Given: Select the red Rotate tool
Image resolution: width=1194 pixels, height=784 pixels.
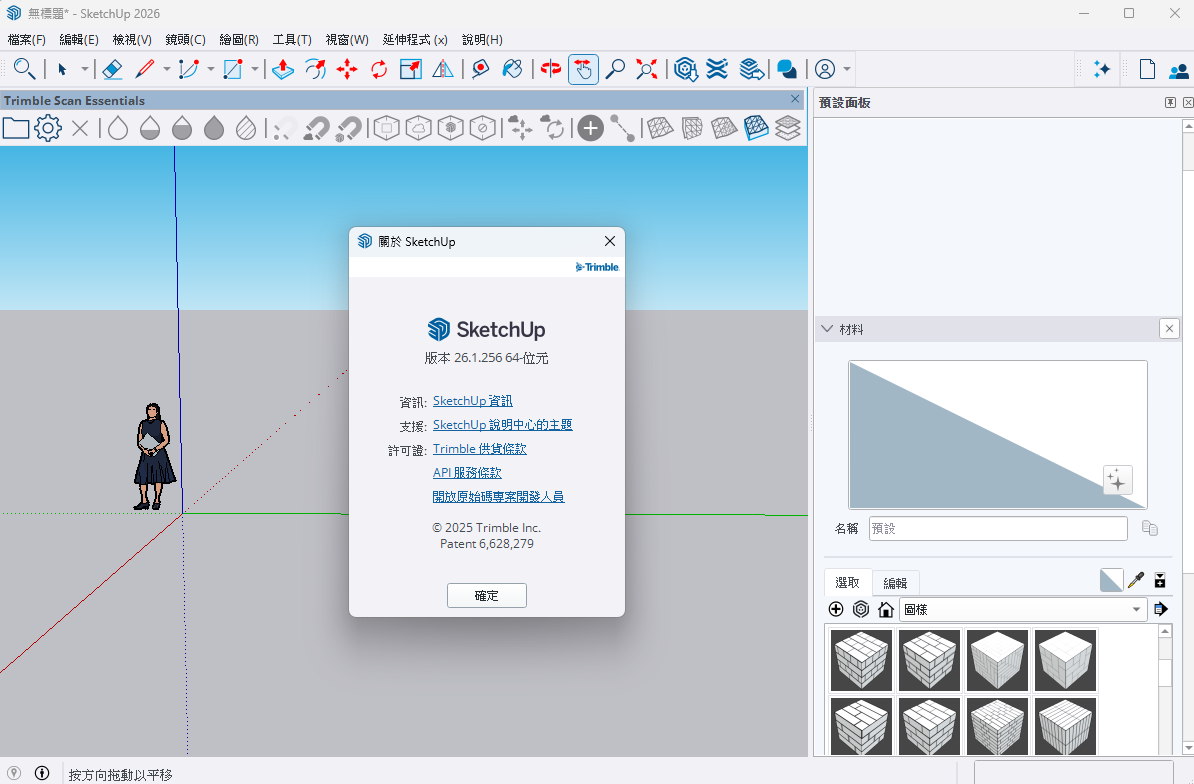Looking at the screenshot, I should pyautogui.click(x=379, y=69).
